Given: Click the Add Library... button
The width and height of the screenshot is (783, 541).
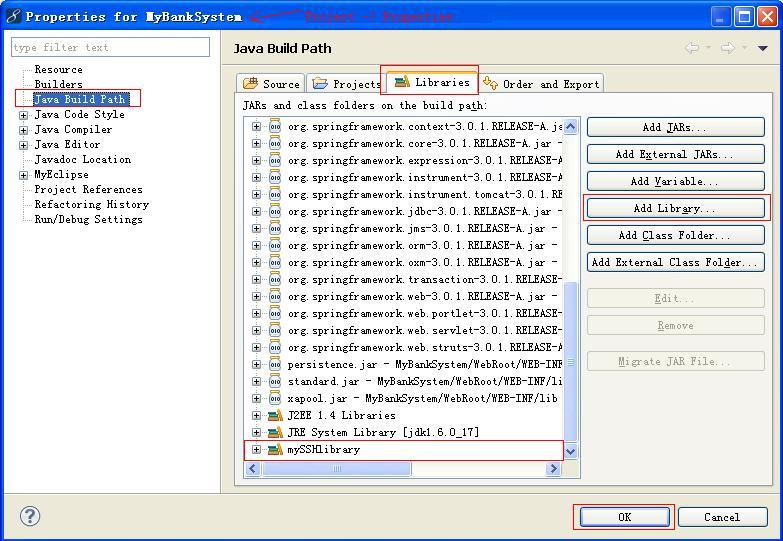Looking at the screenshot, I should [675, 208].
